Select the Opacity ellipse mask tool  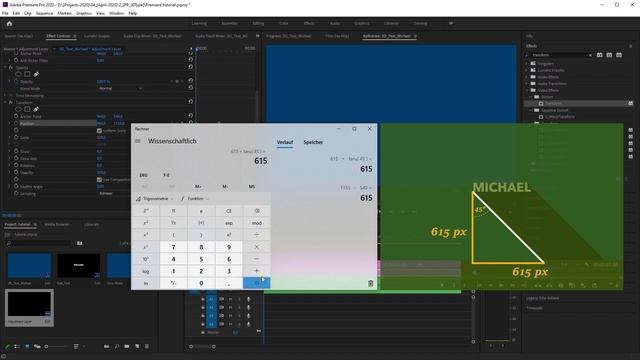click(18, 74)
